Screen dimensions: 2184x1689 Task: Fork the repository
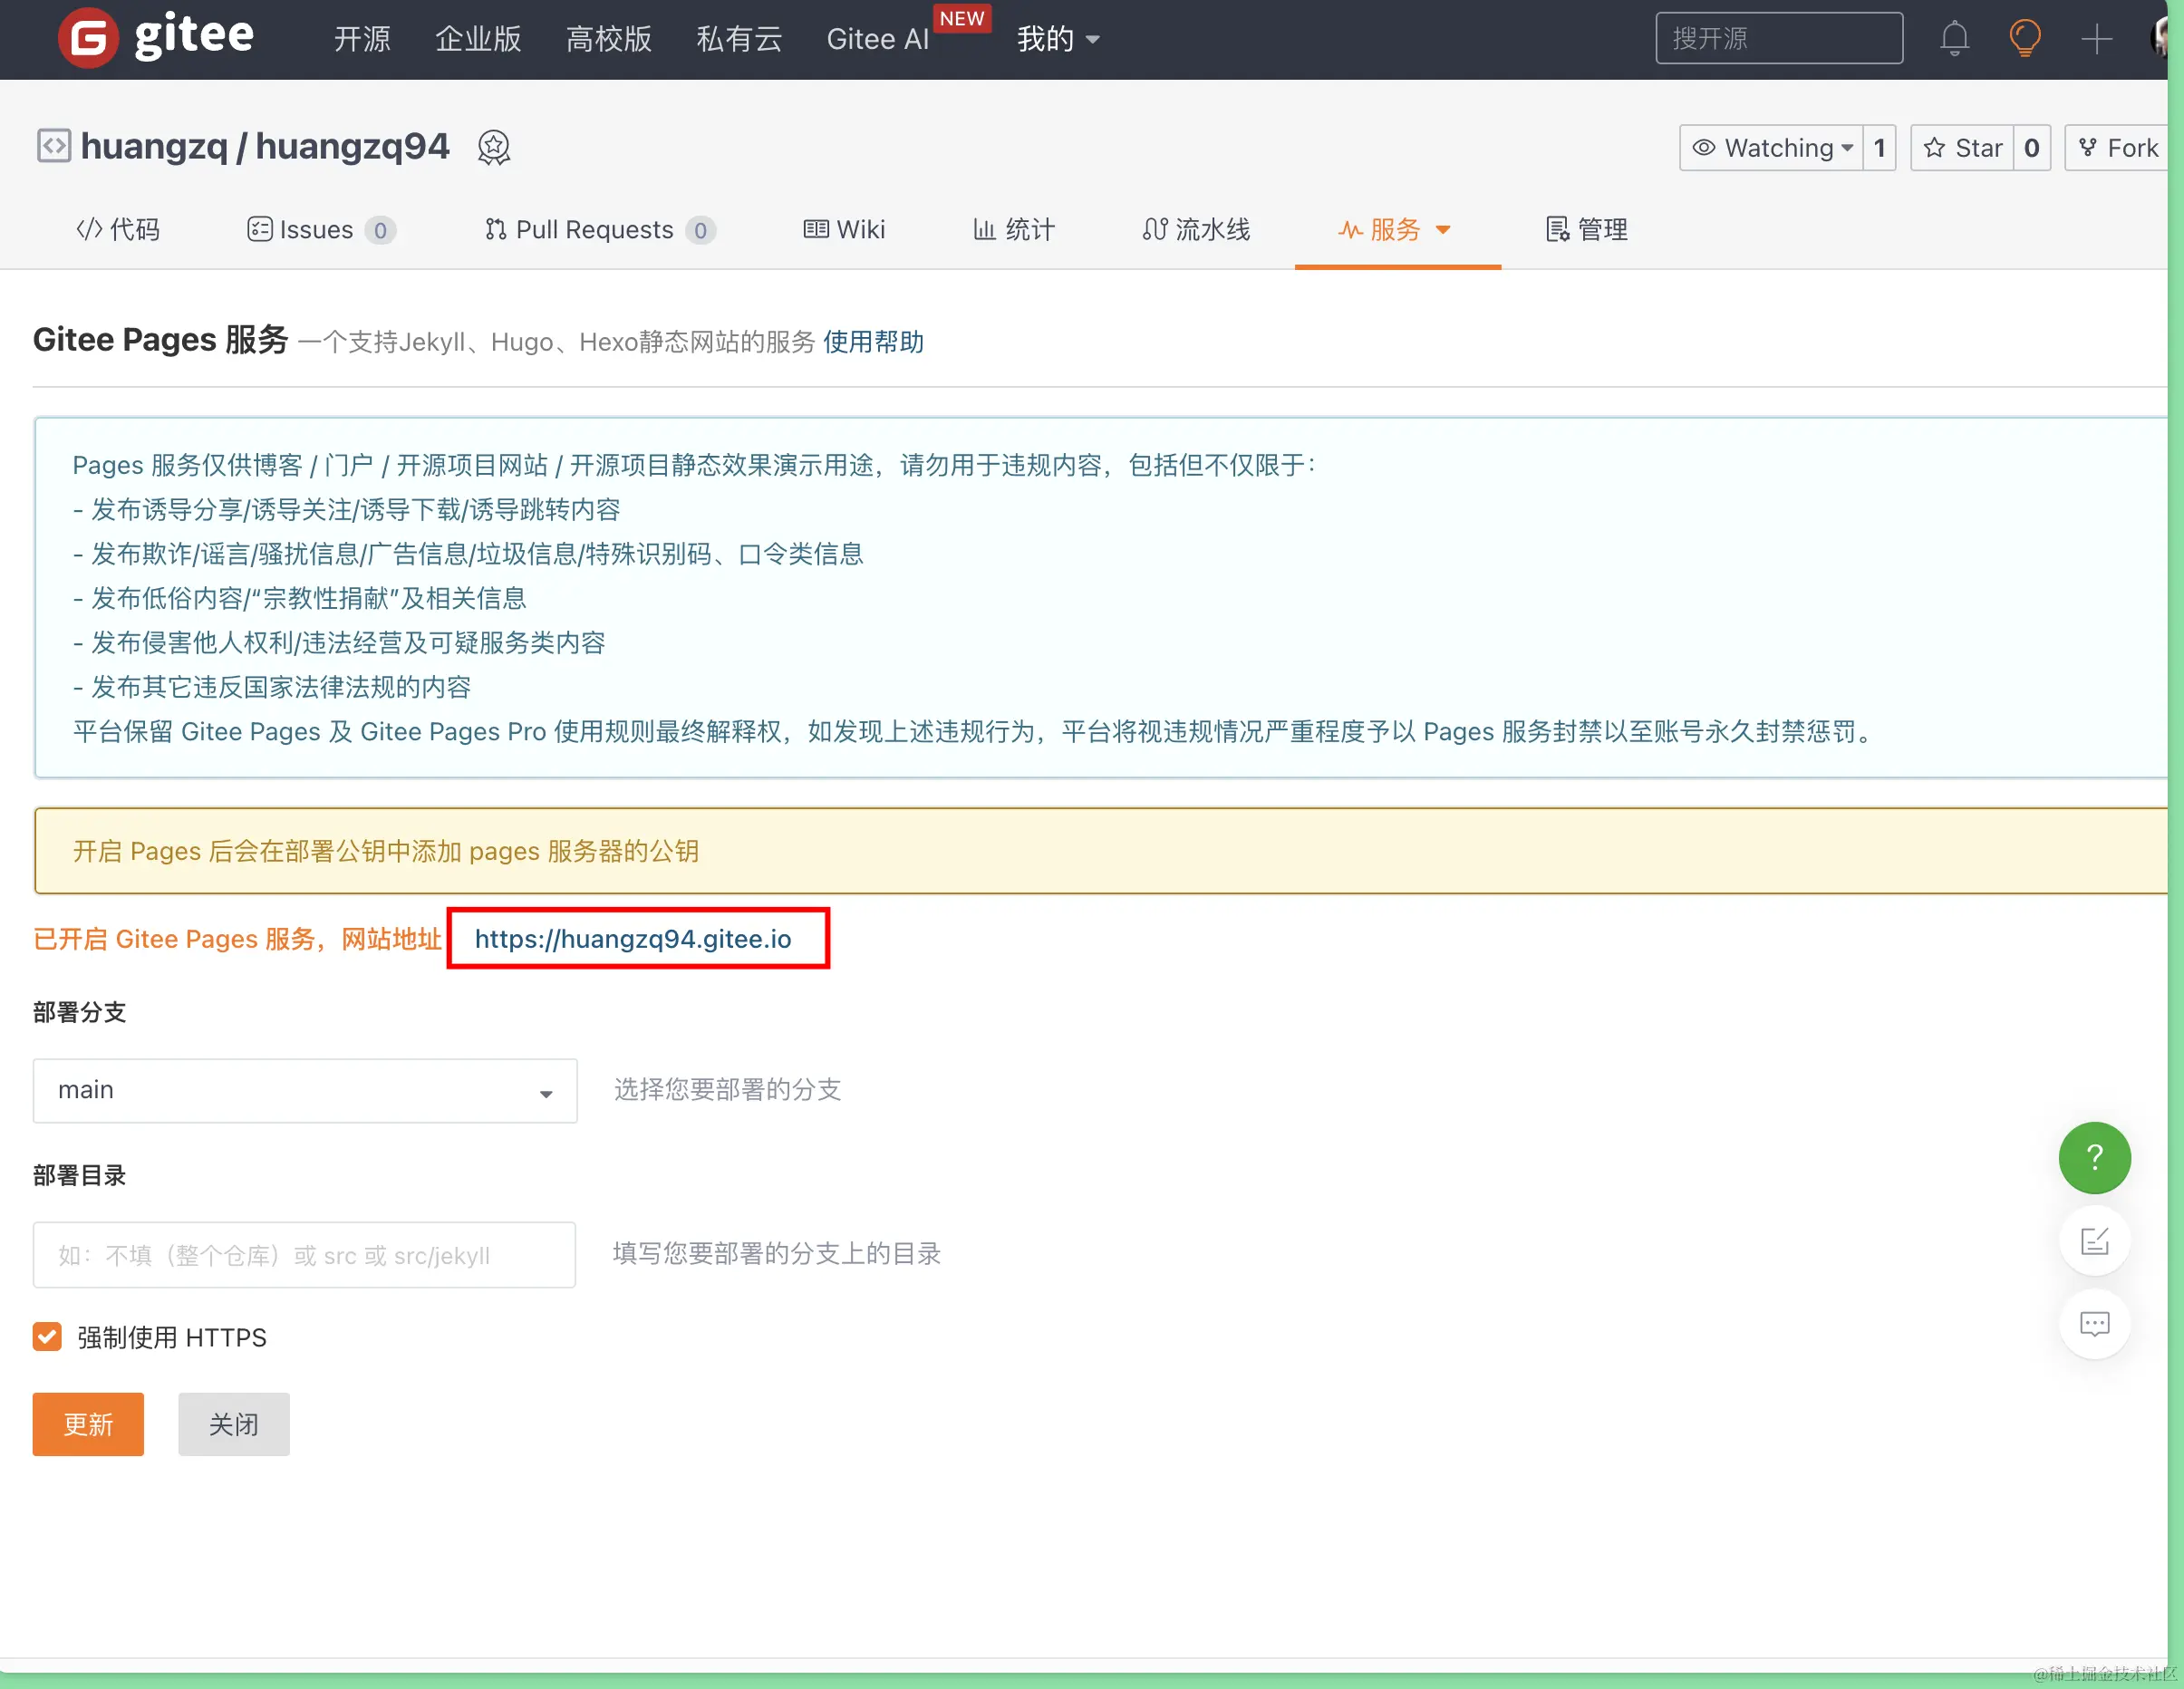pyautogui.click(x=2119, y=148)
